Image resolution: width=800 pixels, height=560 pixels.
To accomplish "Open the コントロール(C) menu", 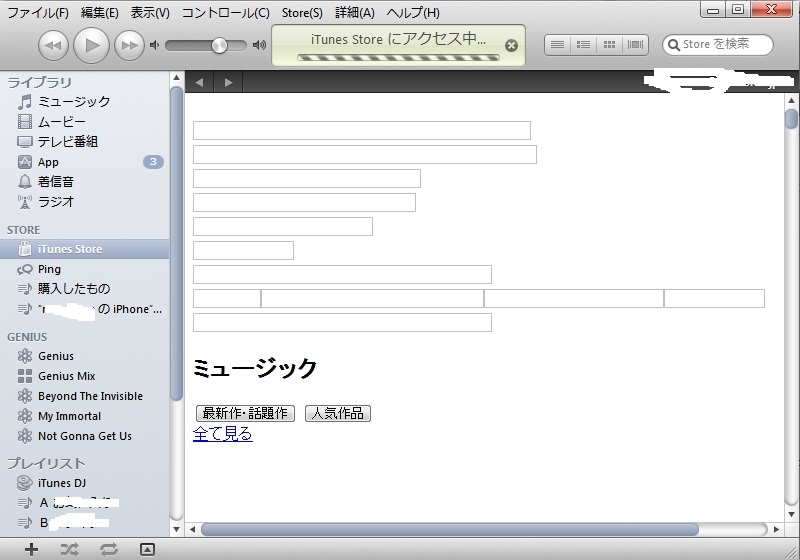I will (x=226, y=12).
